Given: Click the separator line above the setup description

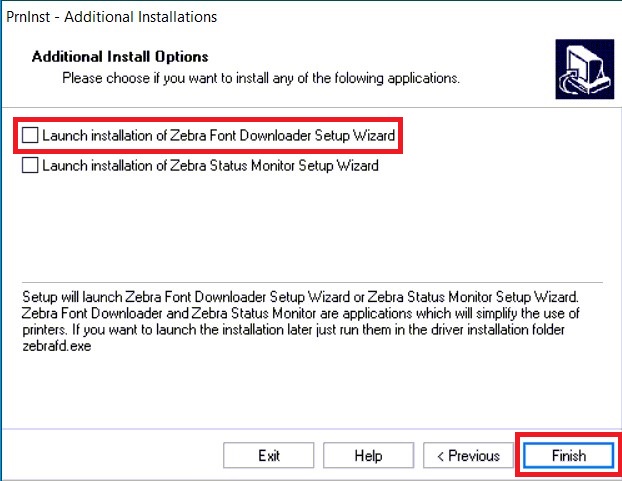Looking at the screenshot, I should pyautogui.click(x=312, y=282).
